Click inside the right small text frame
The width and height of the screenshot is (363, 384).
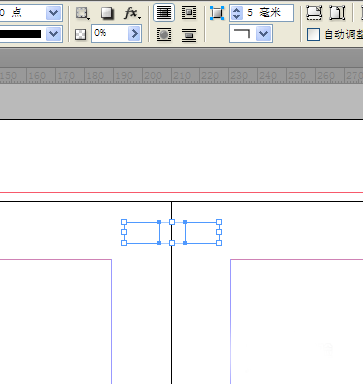pos(202,233)
